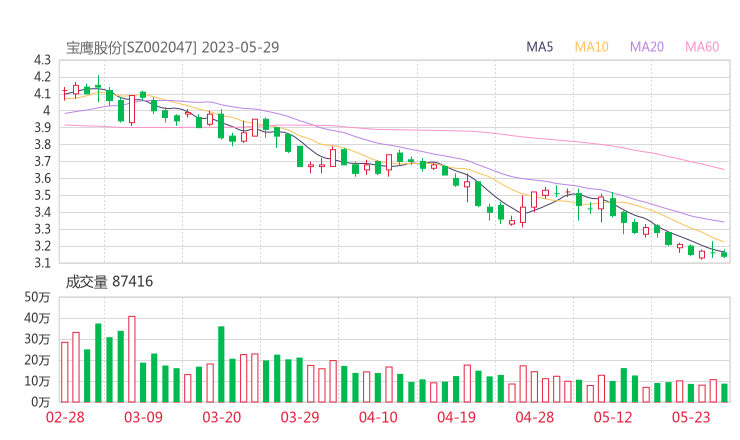Select the last candlestick near 3.15

[724, 254]
